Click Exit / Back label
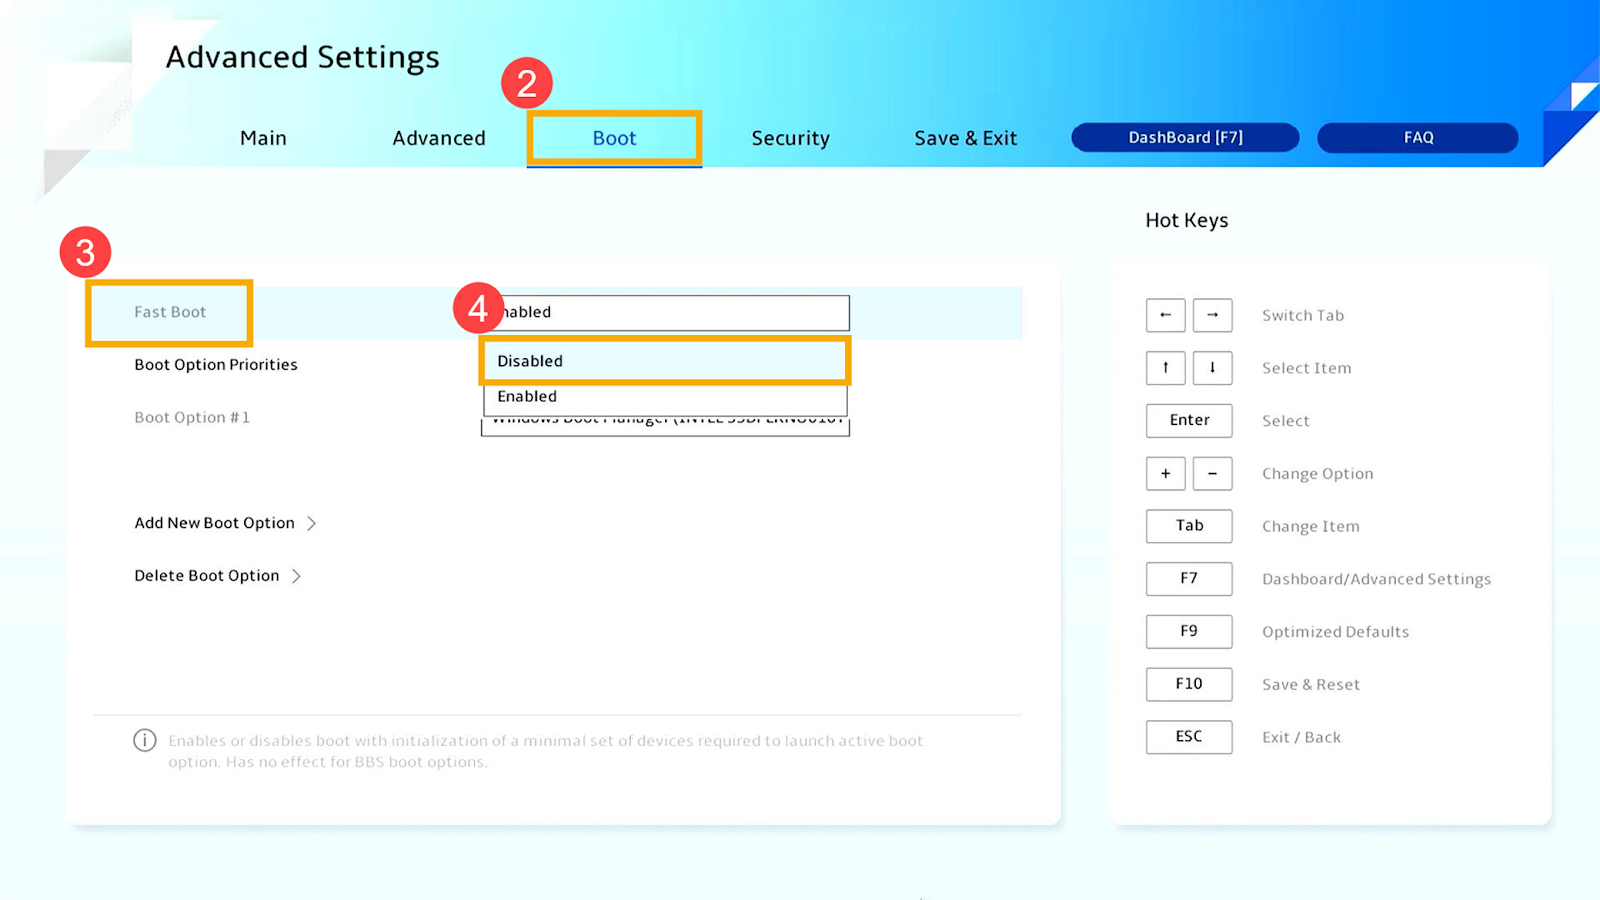 pyautogui.click(x=1301, y=738)
